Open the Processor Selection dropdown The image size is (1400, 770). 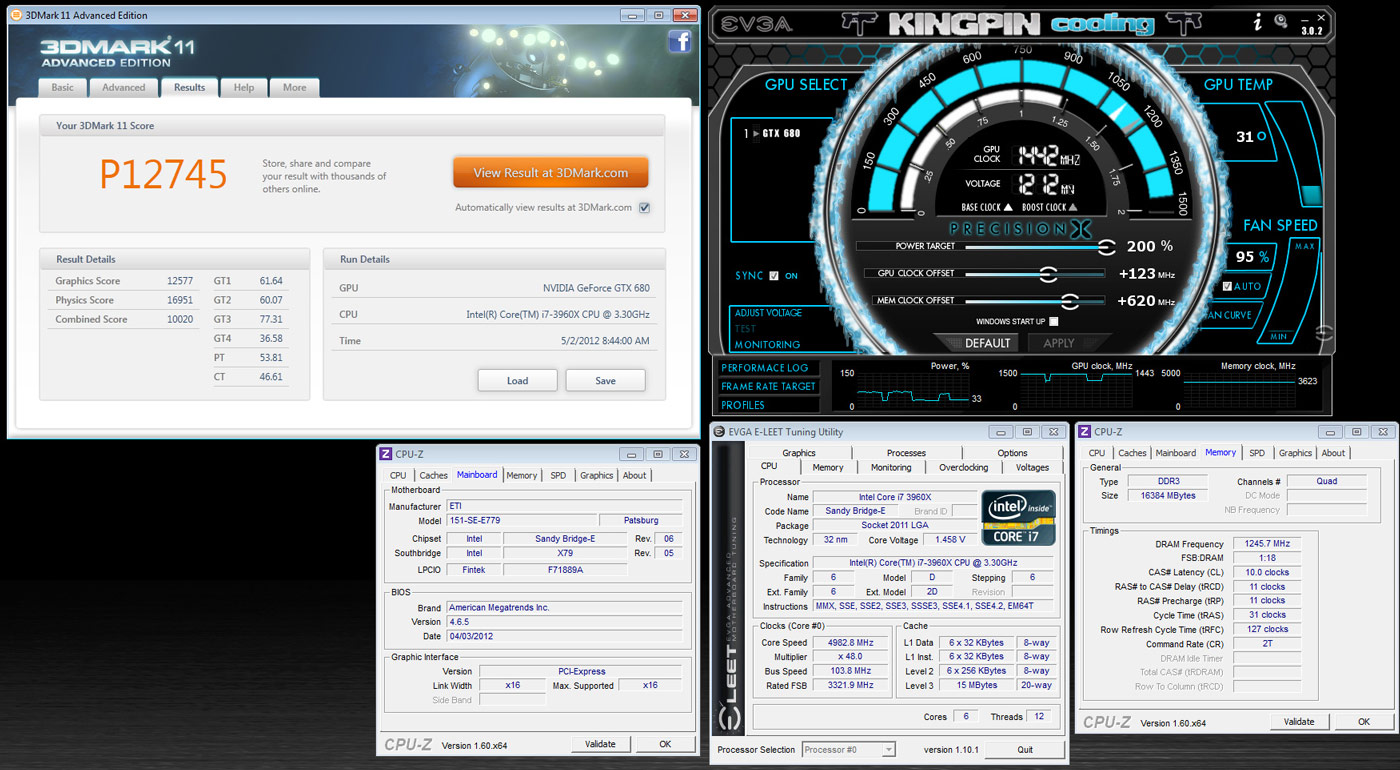(x=848, y=750)
